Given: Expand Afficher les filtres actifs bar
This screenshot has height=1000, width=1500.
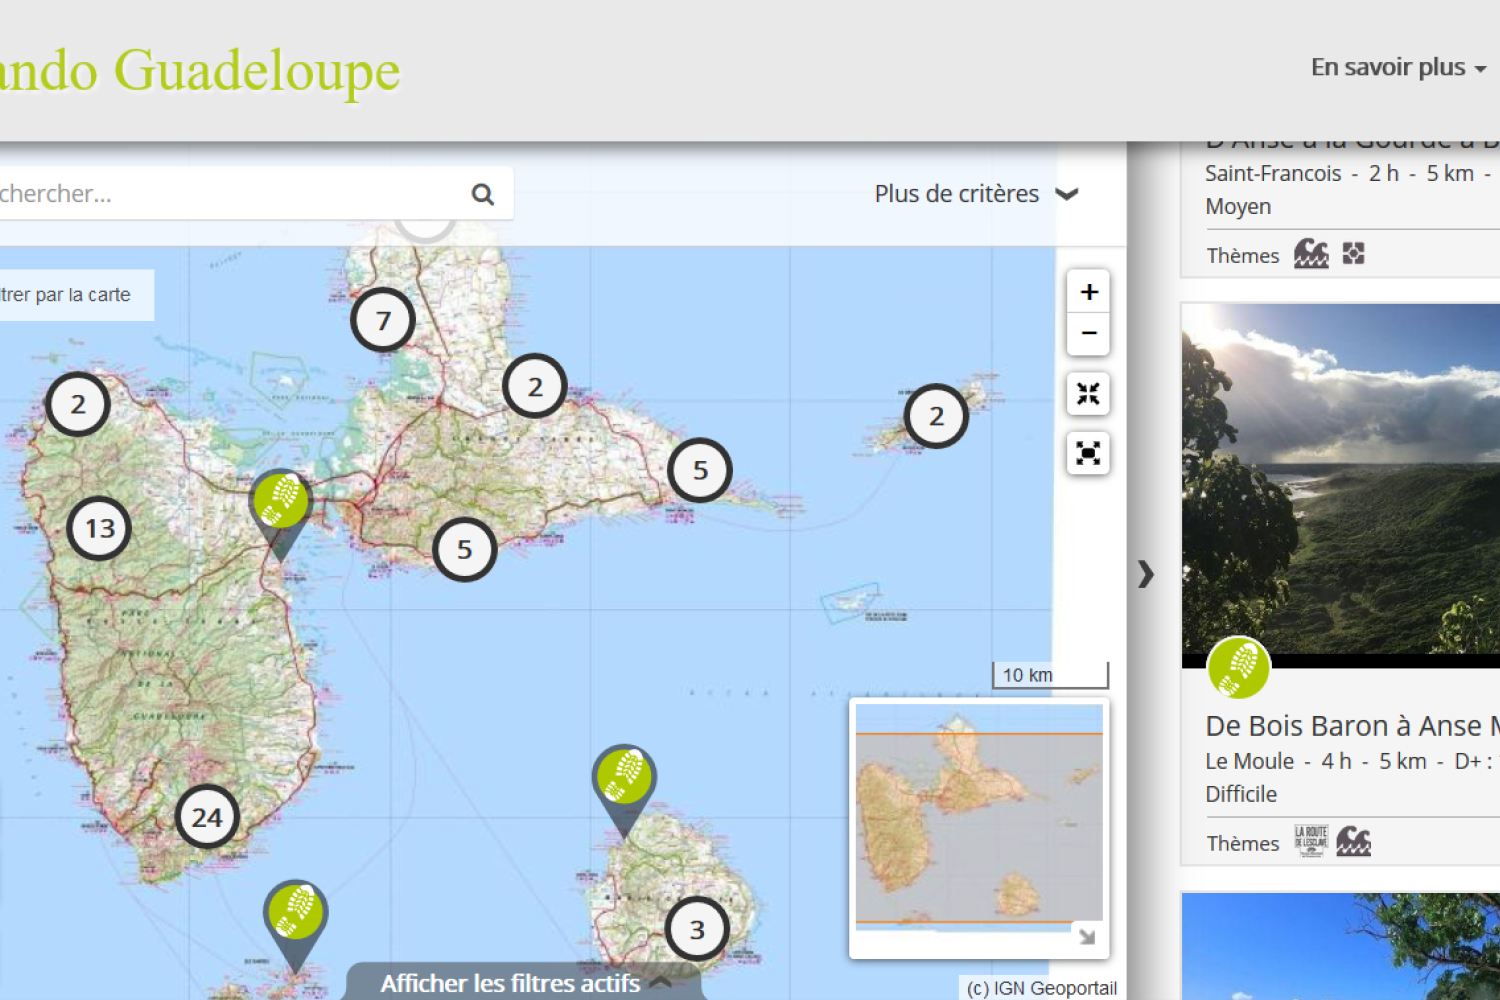Looking at the screenshot, I should click(x=525, y=983).
